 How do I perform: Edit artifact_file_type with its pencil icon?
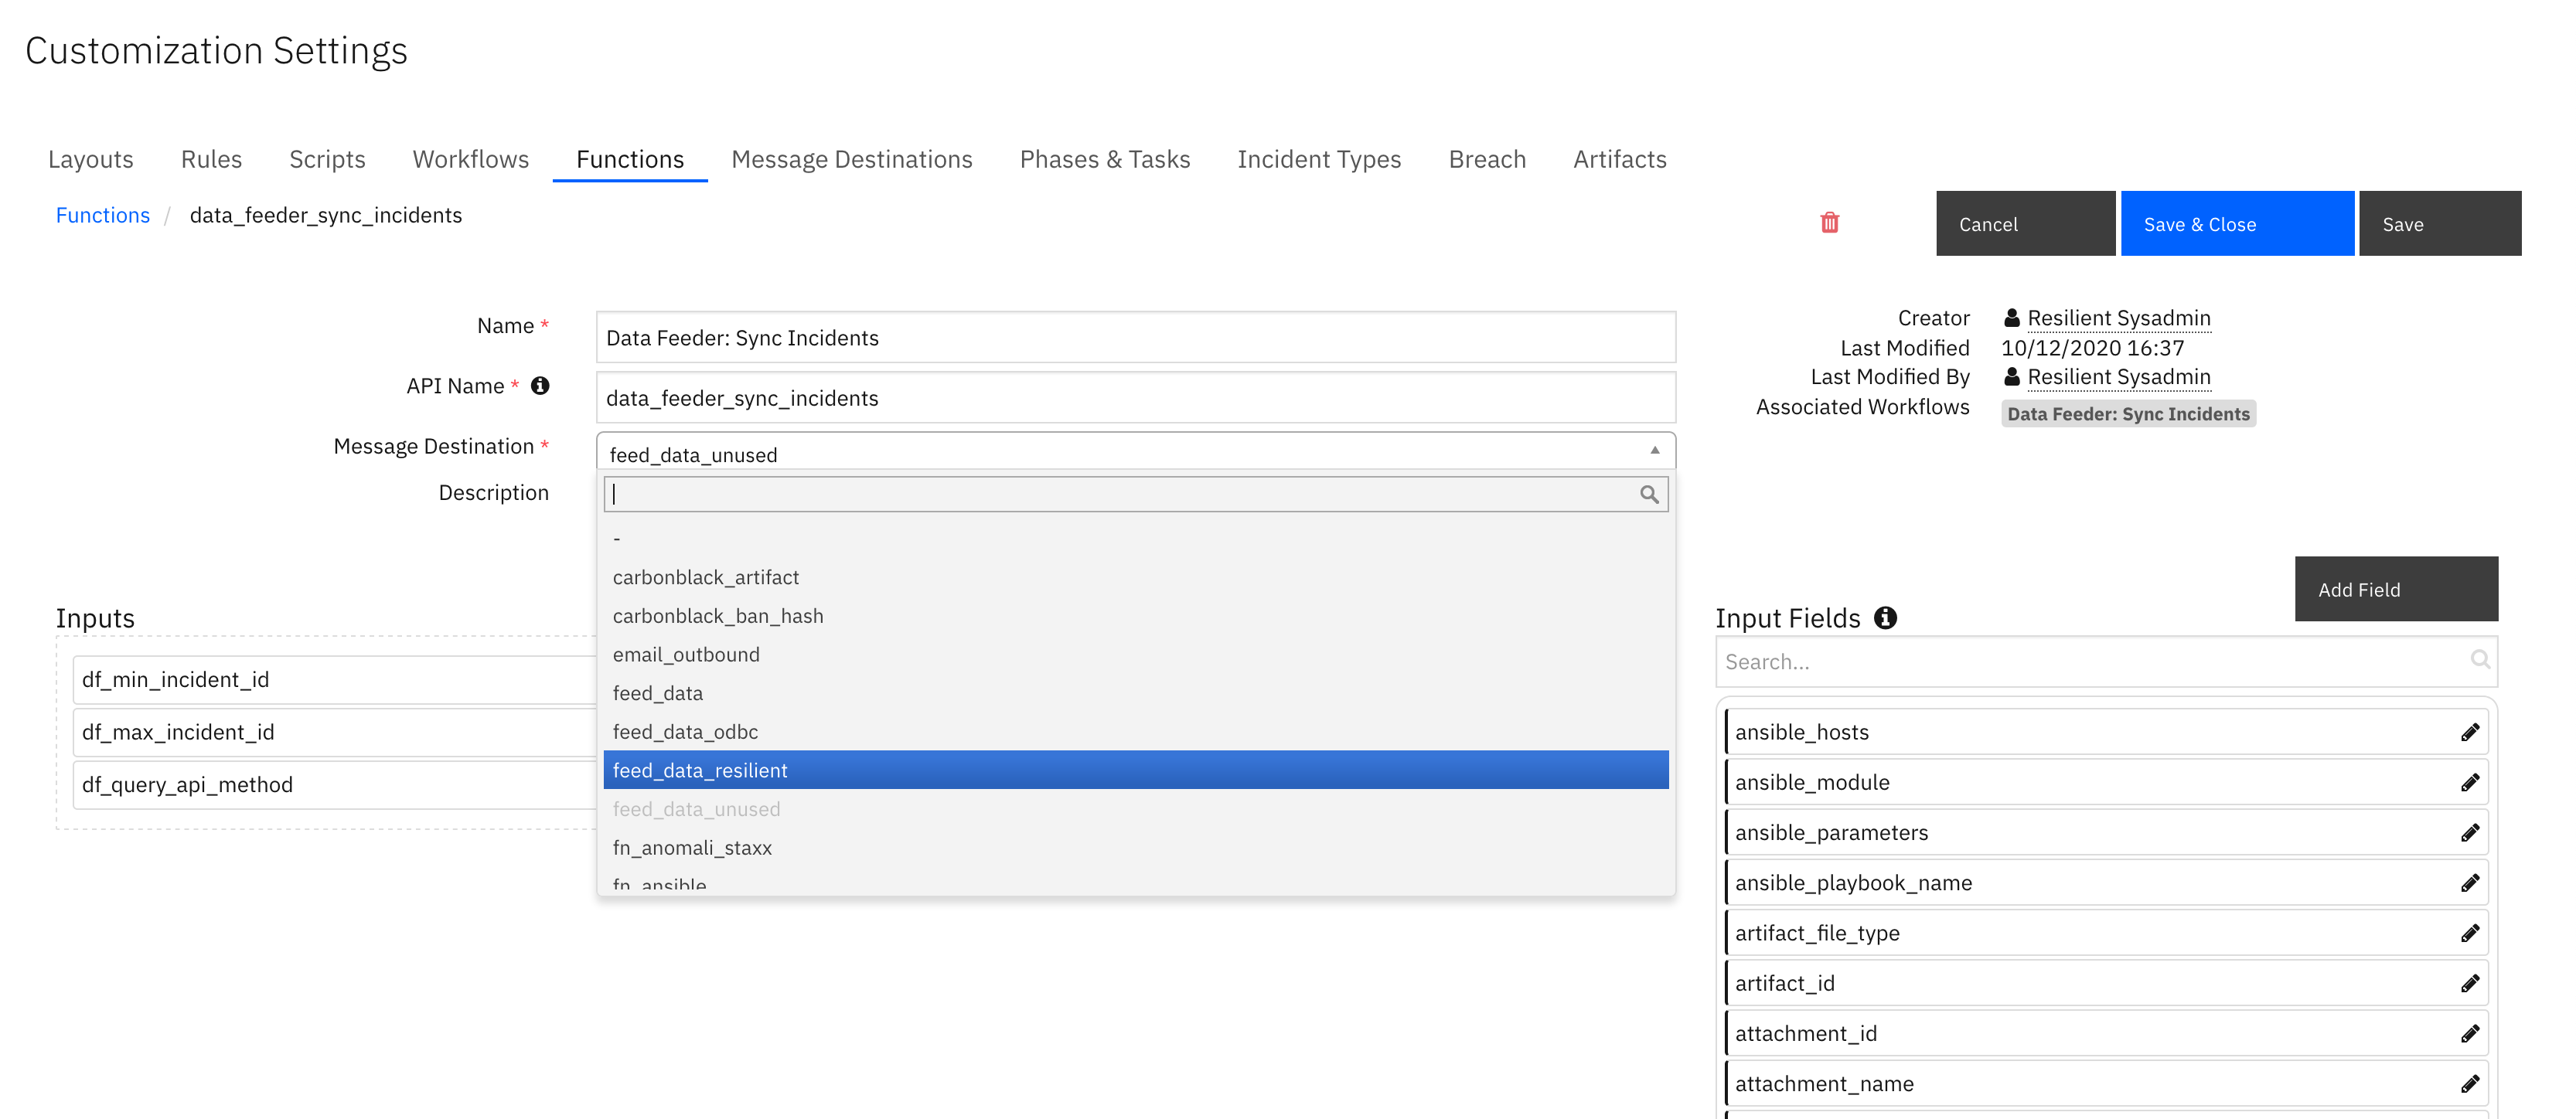(2469, 933)
